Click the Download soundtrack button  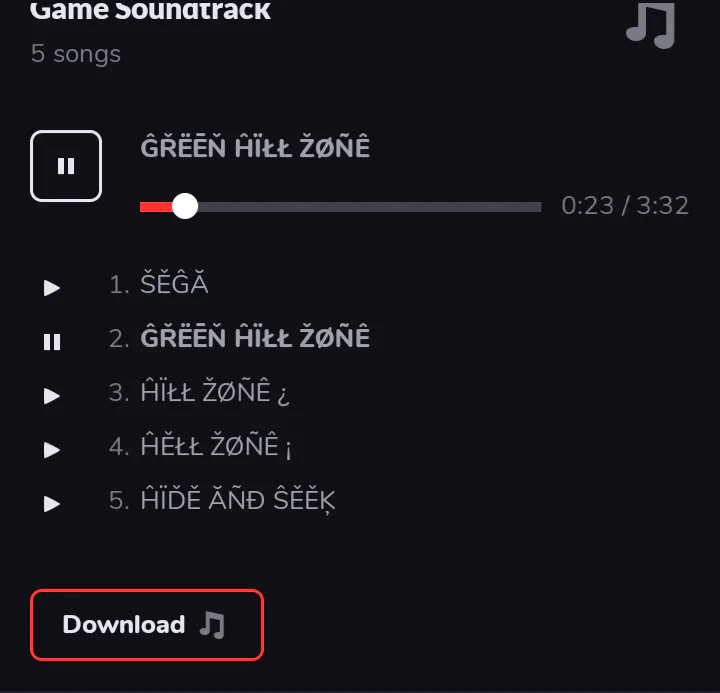point(147,625)
